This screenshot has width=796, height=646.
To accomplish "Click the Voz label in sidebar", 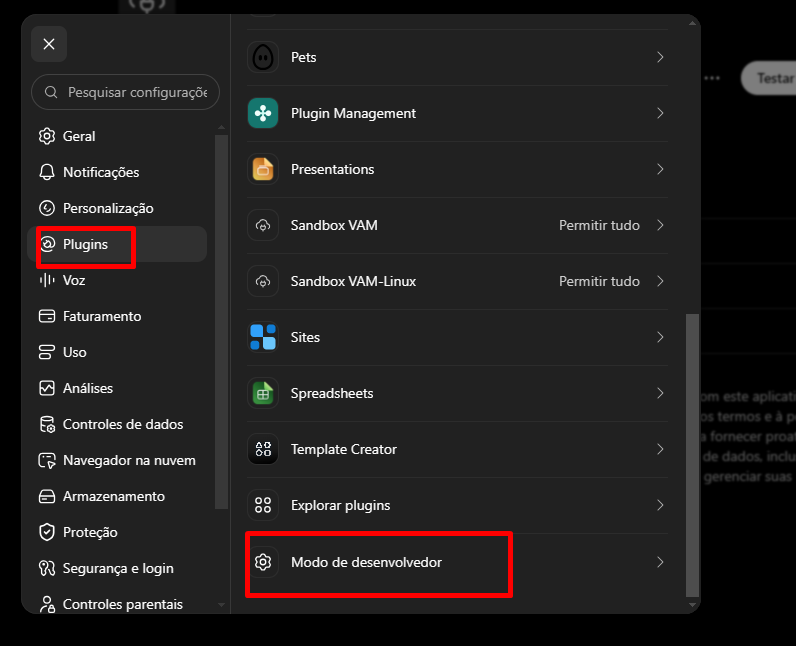I will tap(74, 280).
